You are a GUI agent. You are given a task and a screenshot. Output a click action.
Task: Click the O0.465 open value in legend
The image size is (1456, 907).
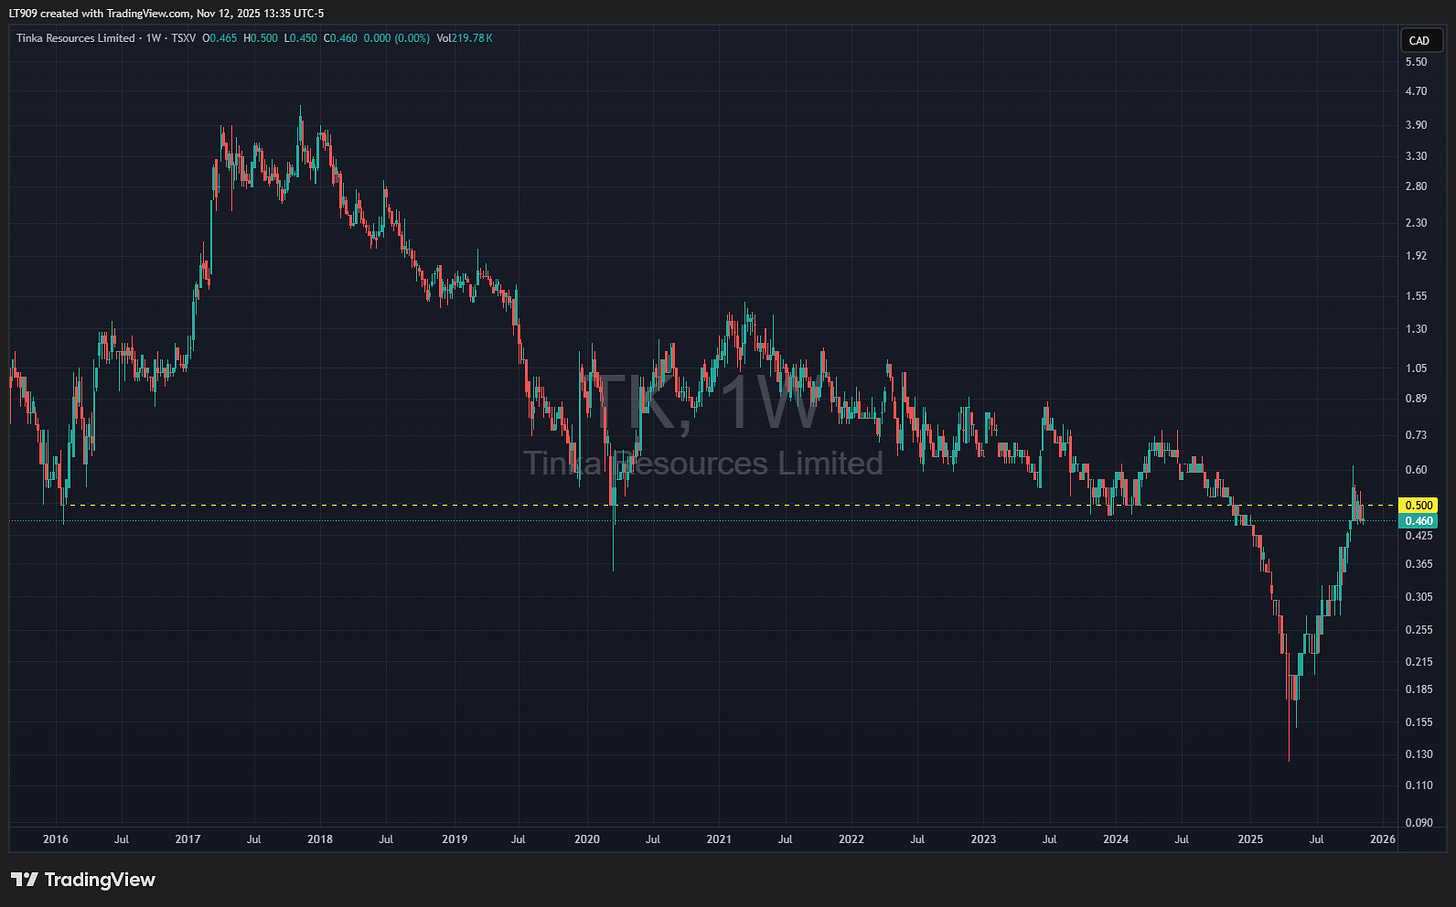(220, 38)
